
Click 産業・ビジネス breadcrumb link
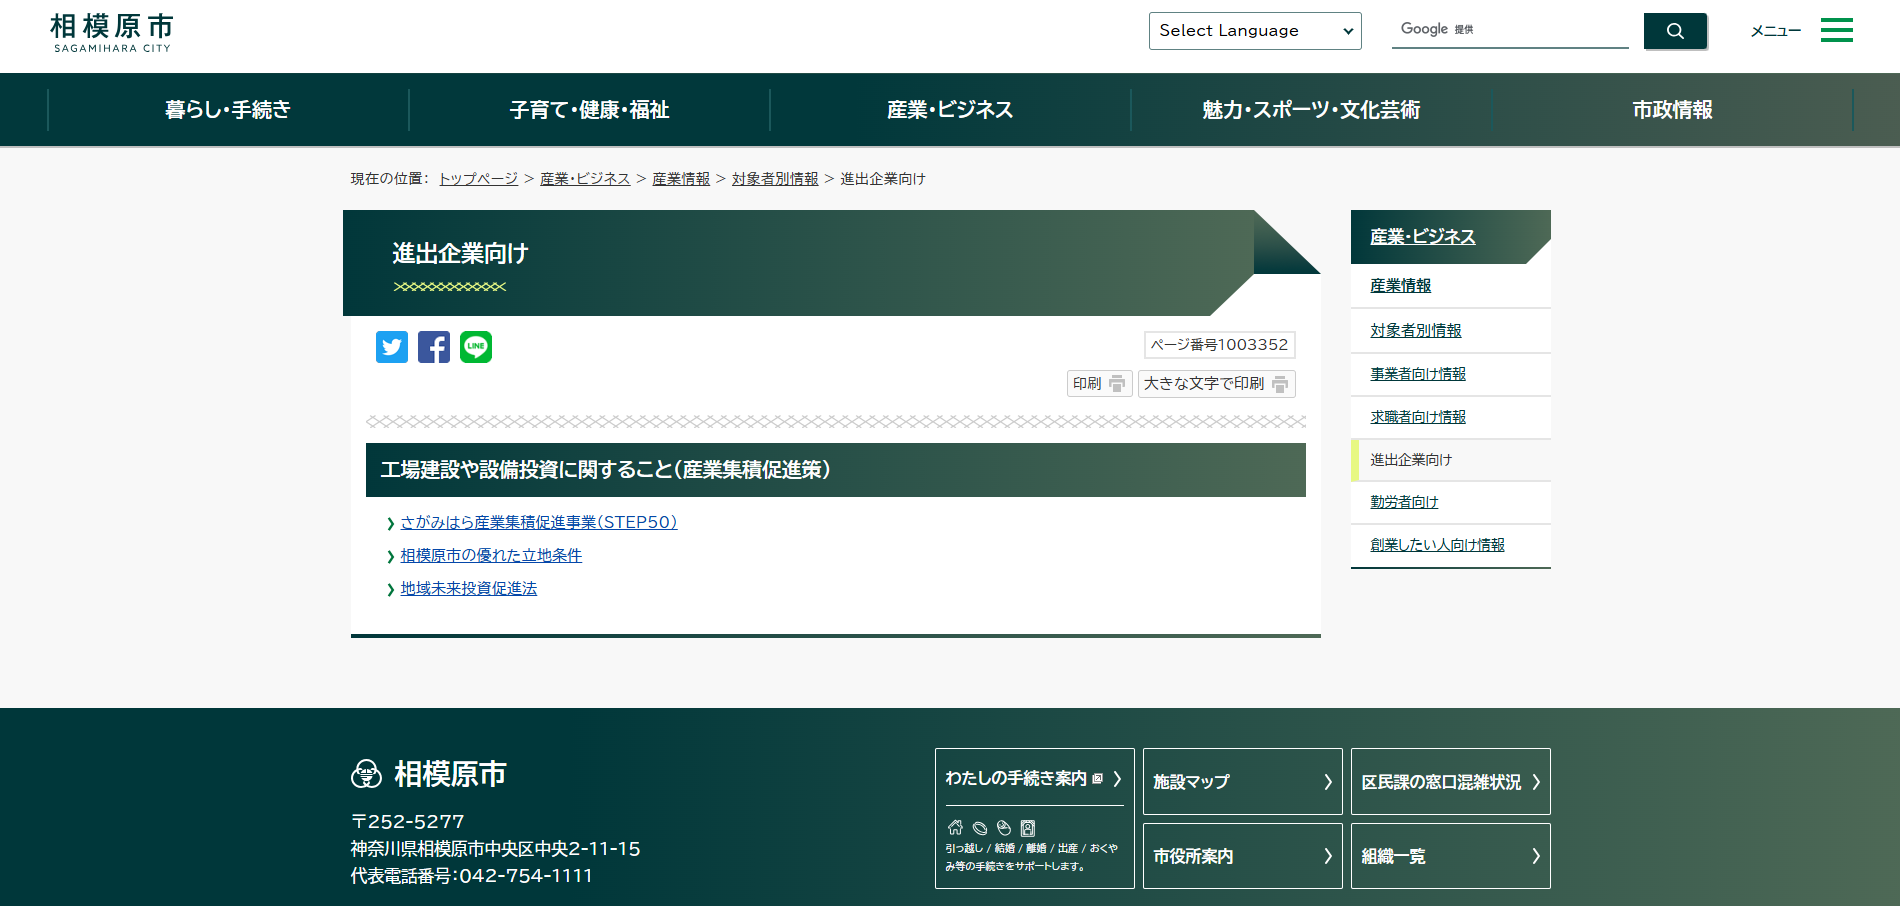(x=585, y=179)
